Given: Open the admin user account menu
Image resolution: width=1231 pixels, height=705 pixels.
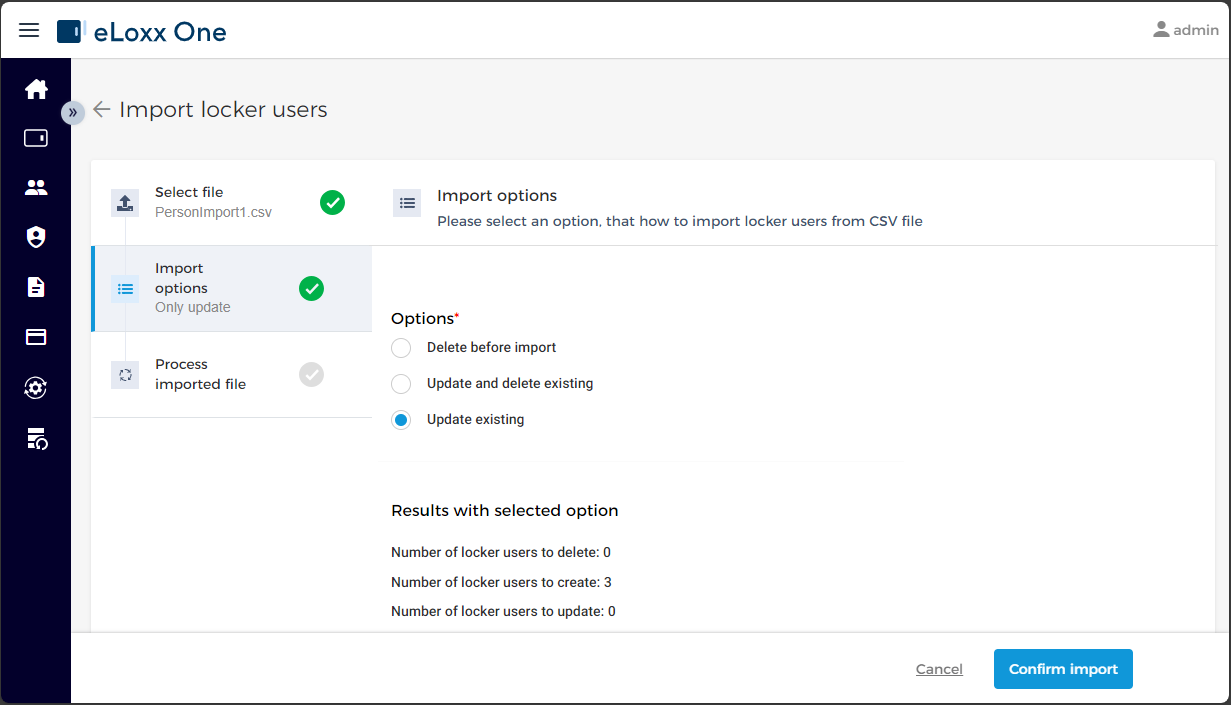Looking at the screenshot, I should [1186, 30].
